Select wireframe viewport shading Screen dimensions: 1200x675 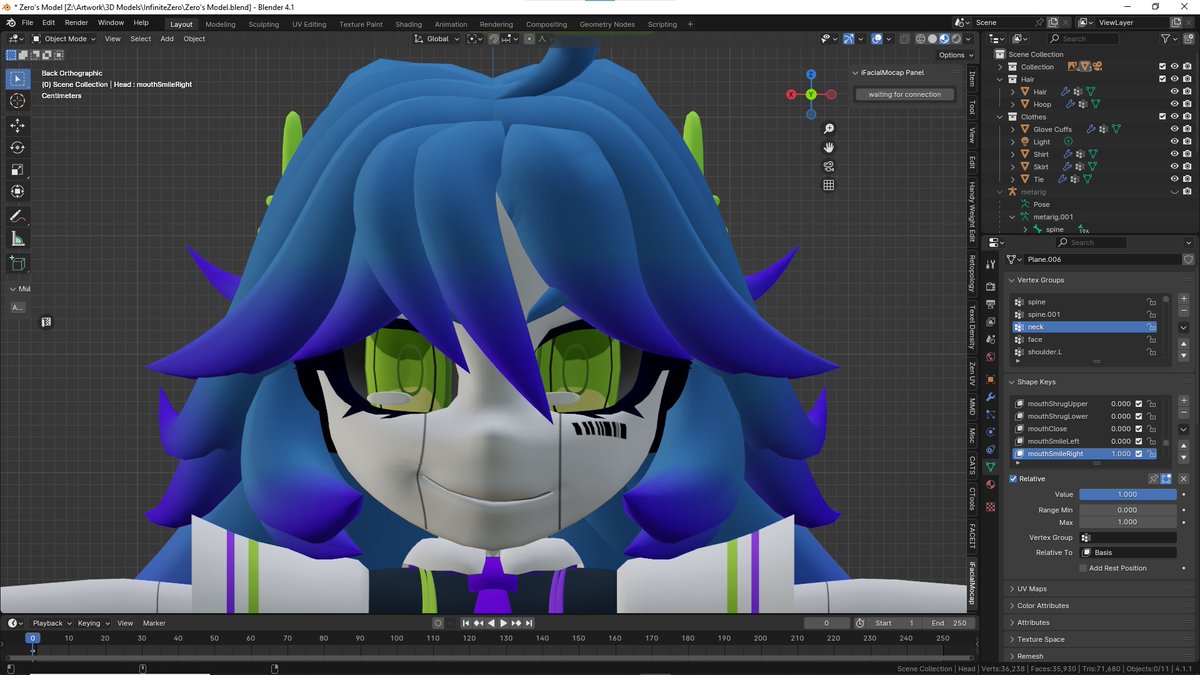[920, 39]
